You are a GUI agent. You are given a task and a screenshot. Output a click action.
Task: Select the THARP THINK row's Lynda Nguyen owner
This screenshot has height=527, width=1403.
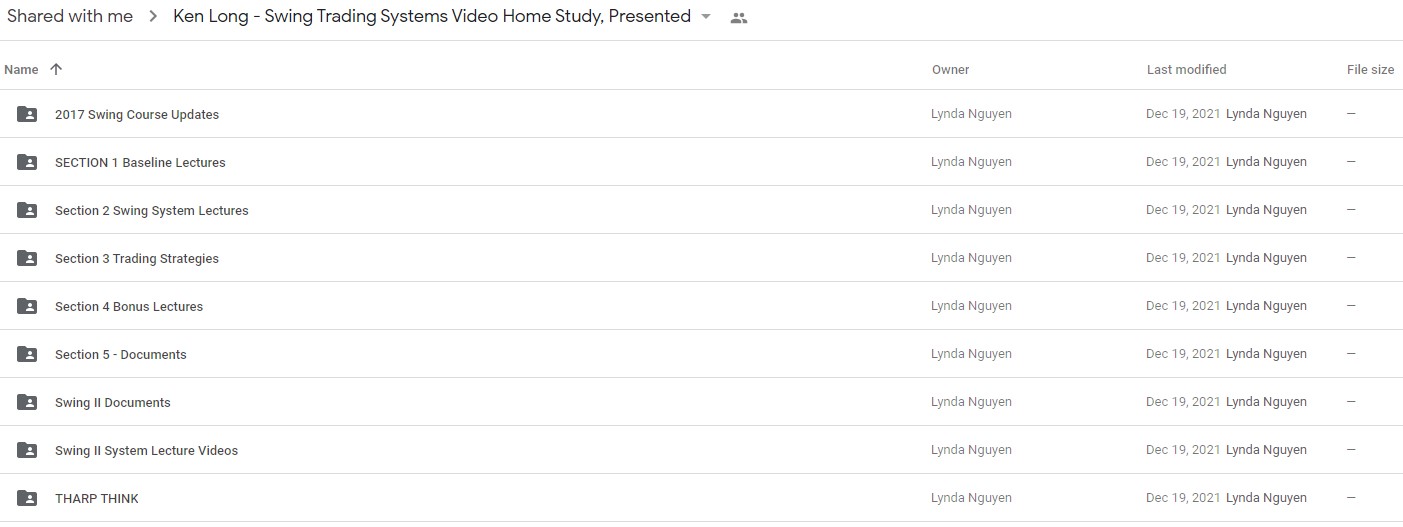click(971, 498)
